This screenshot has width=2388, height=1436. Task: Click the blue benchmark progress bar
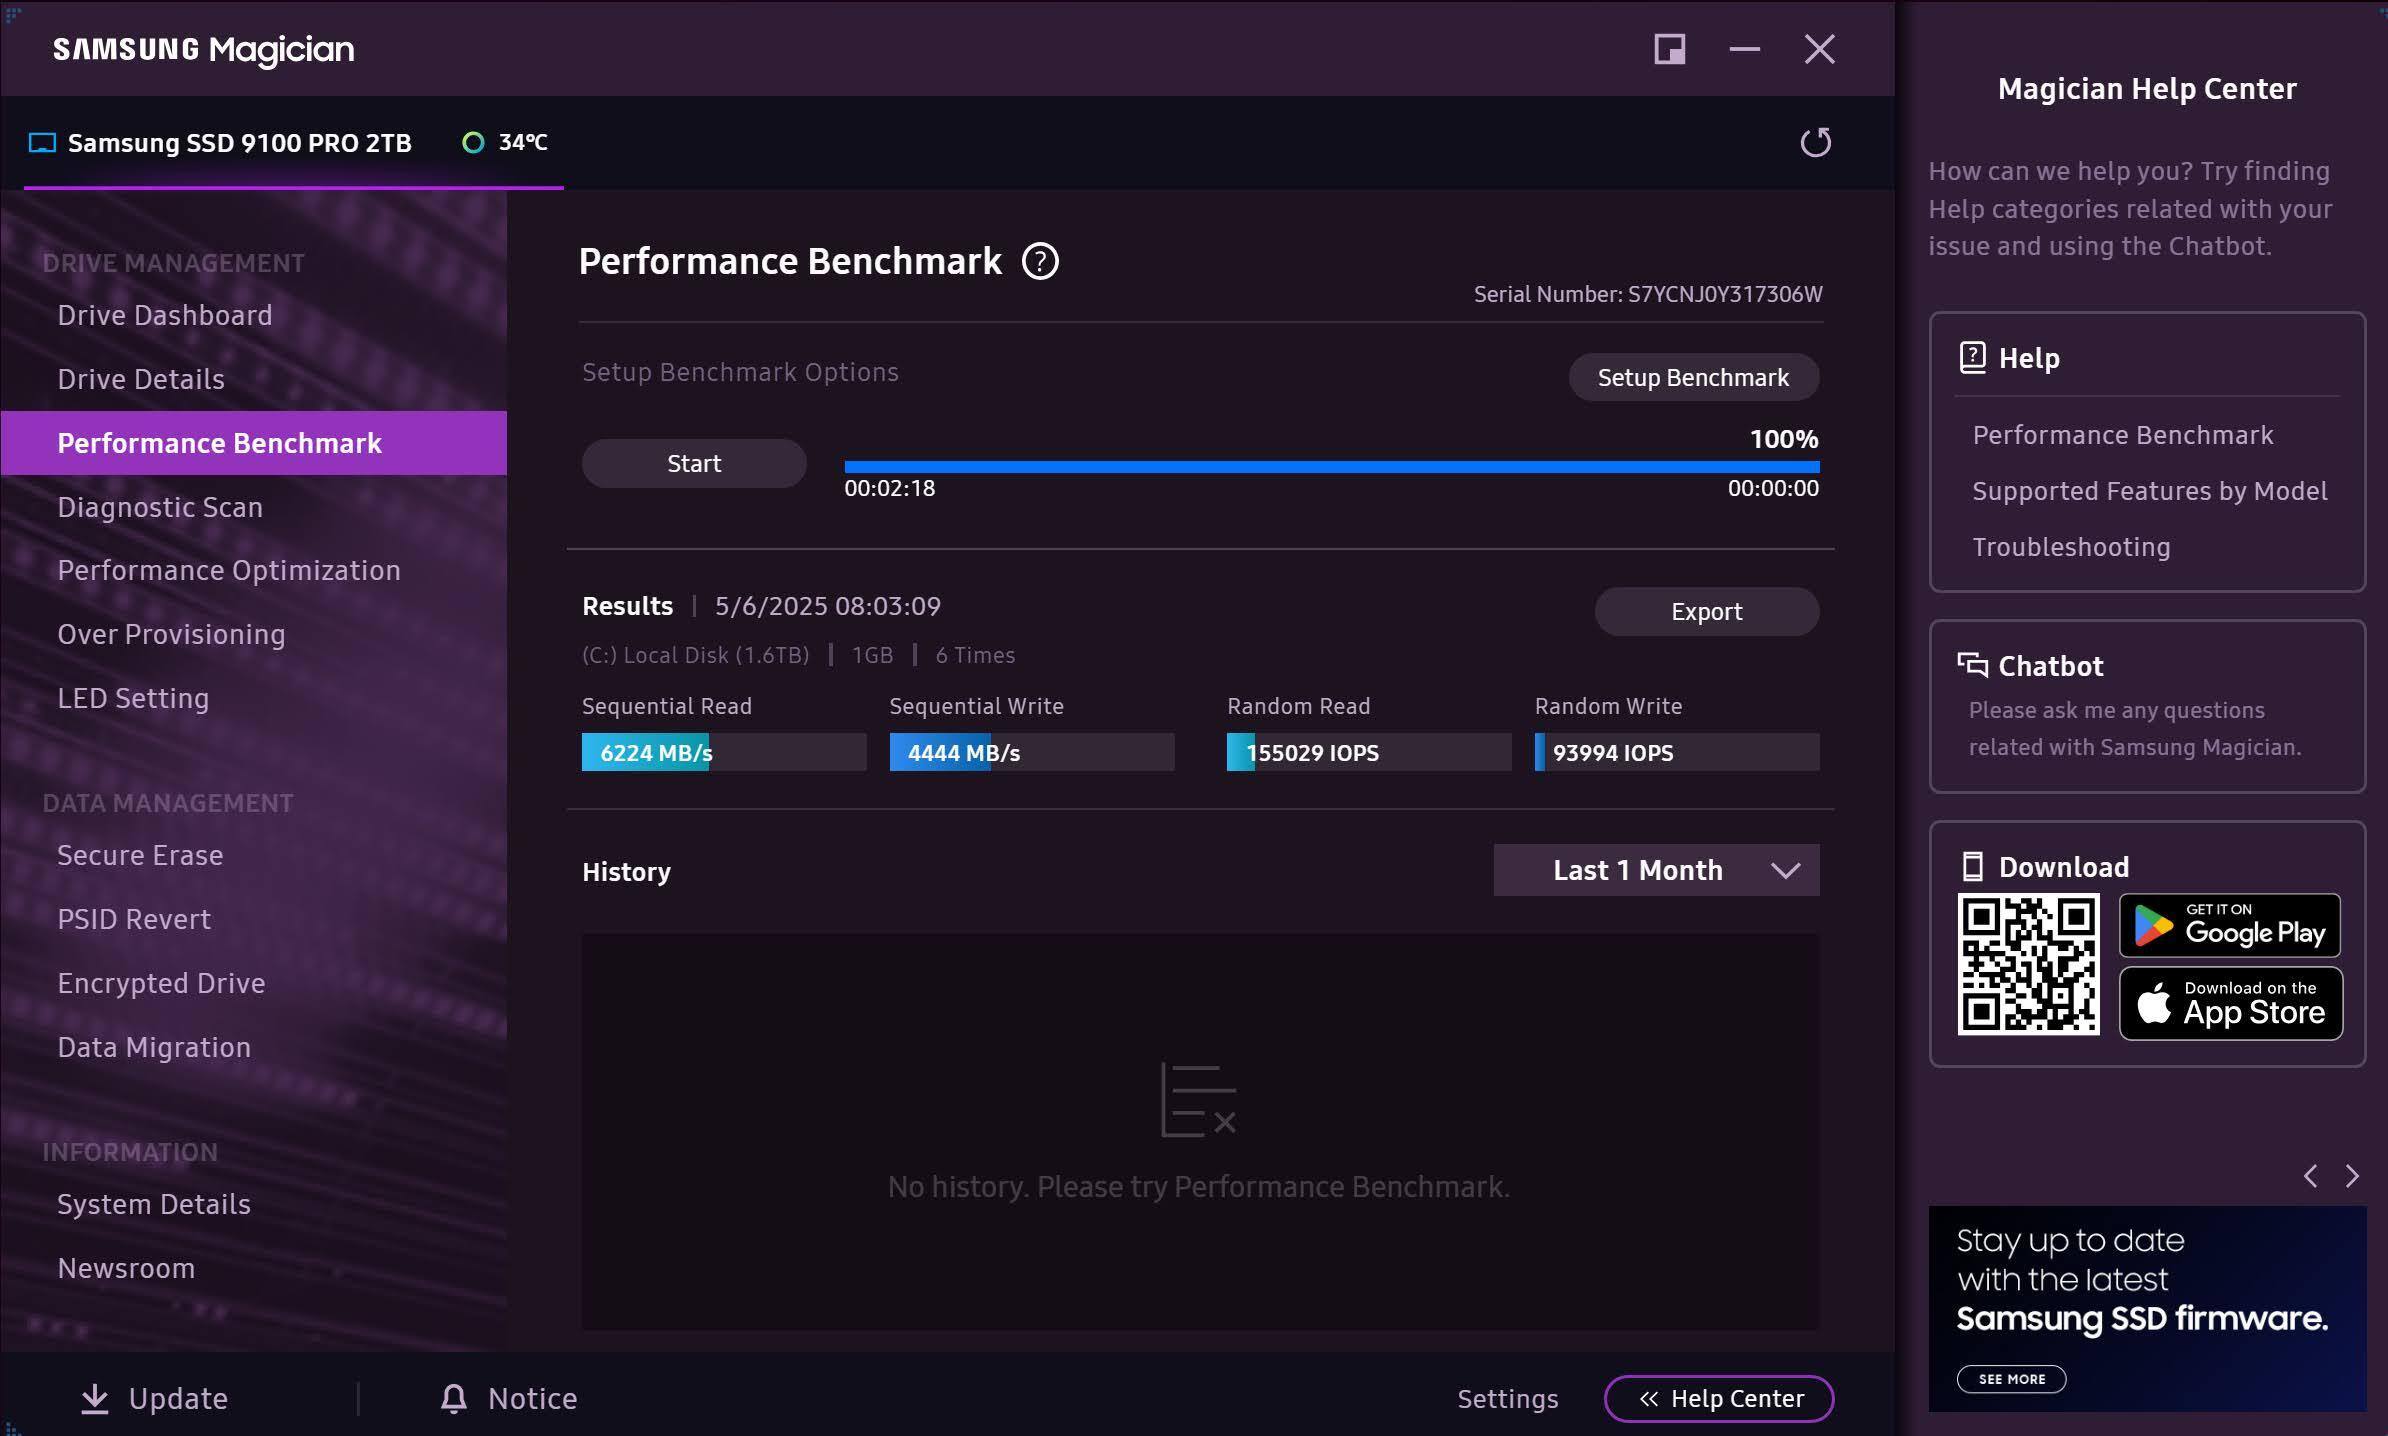1330,466
